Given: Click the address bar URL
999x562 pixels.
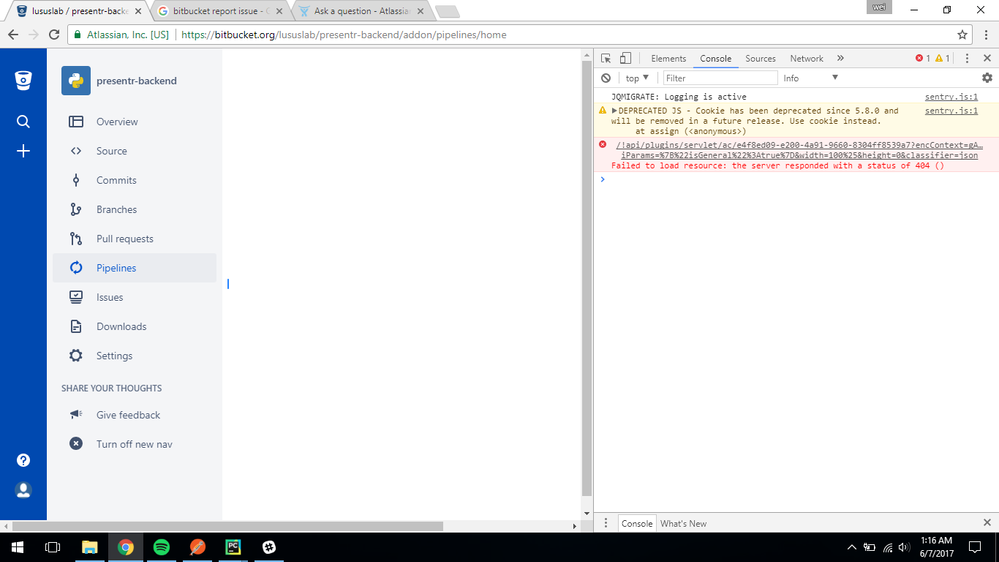Looking at the screenshot, I should [344, 35].
